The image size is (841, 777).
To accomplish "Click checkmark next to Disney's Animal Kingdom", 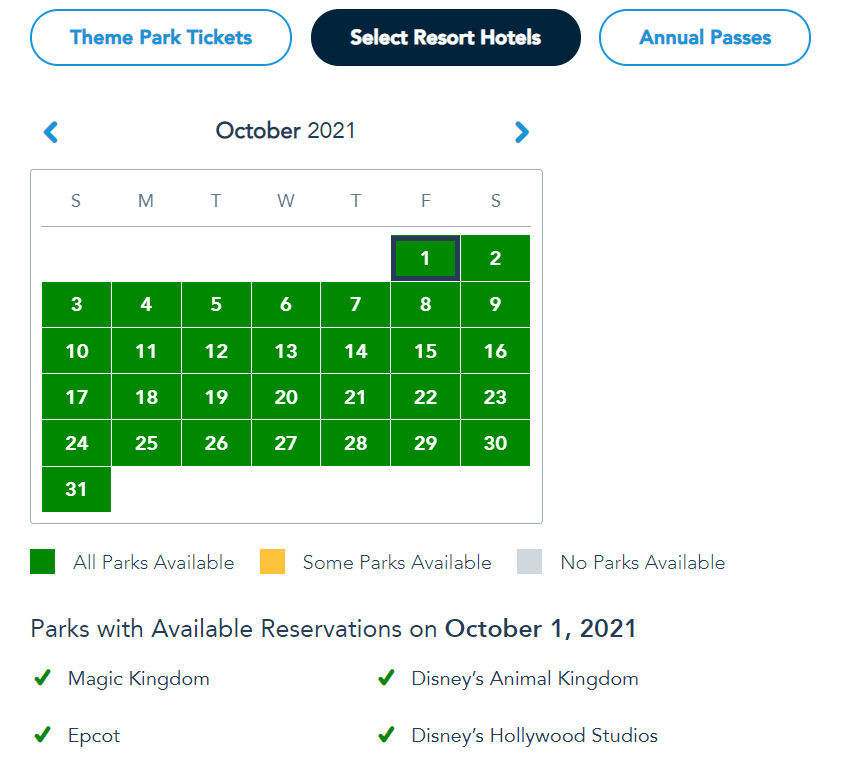I will coord(386,679).
